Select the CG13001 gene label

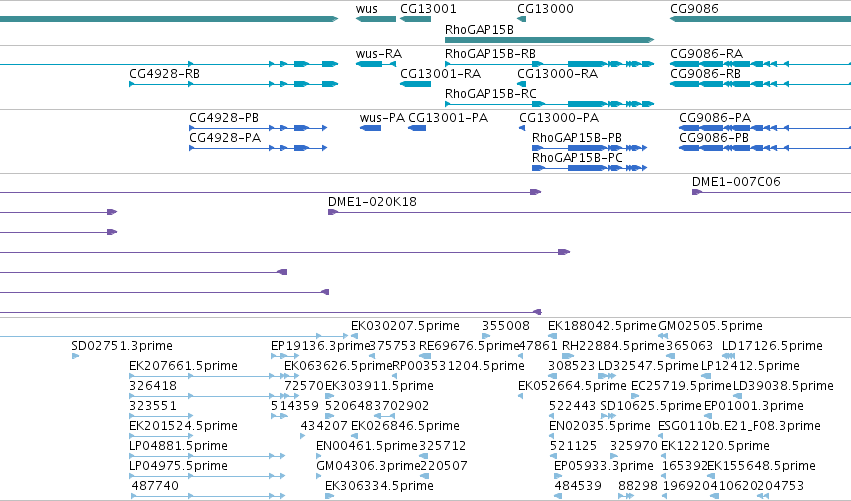tap(428, 9)
